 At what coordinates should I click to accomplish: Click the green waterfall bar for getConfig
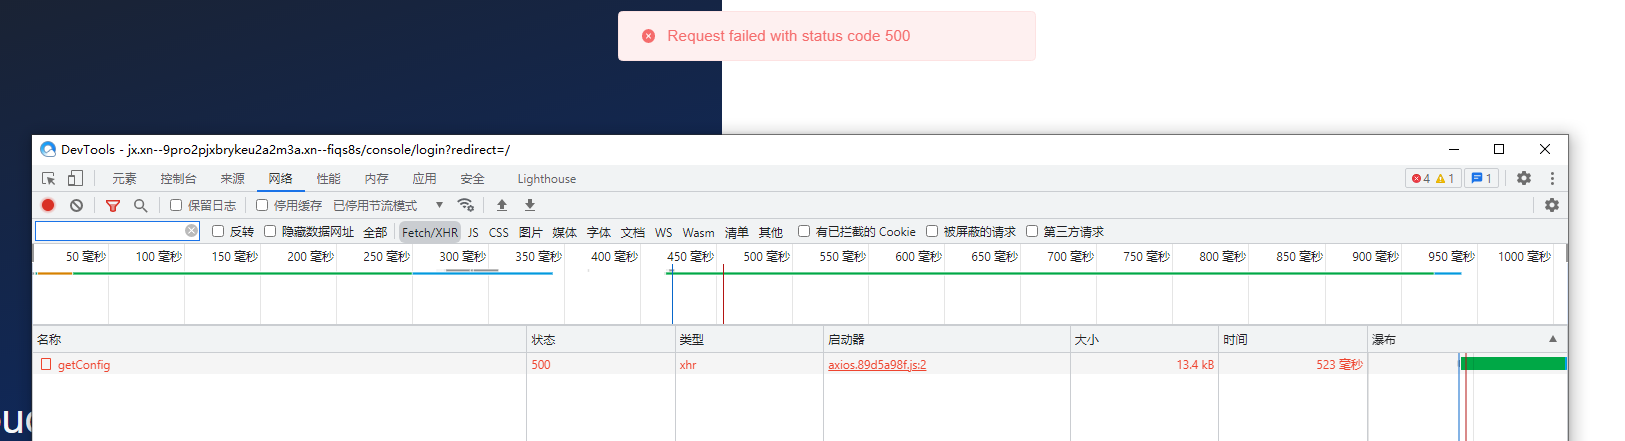click(1513, 364)
